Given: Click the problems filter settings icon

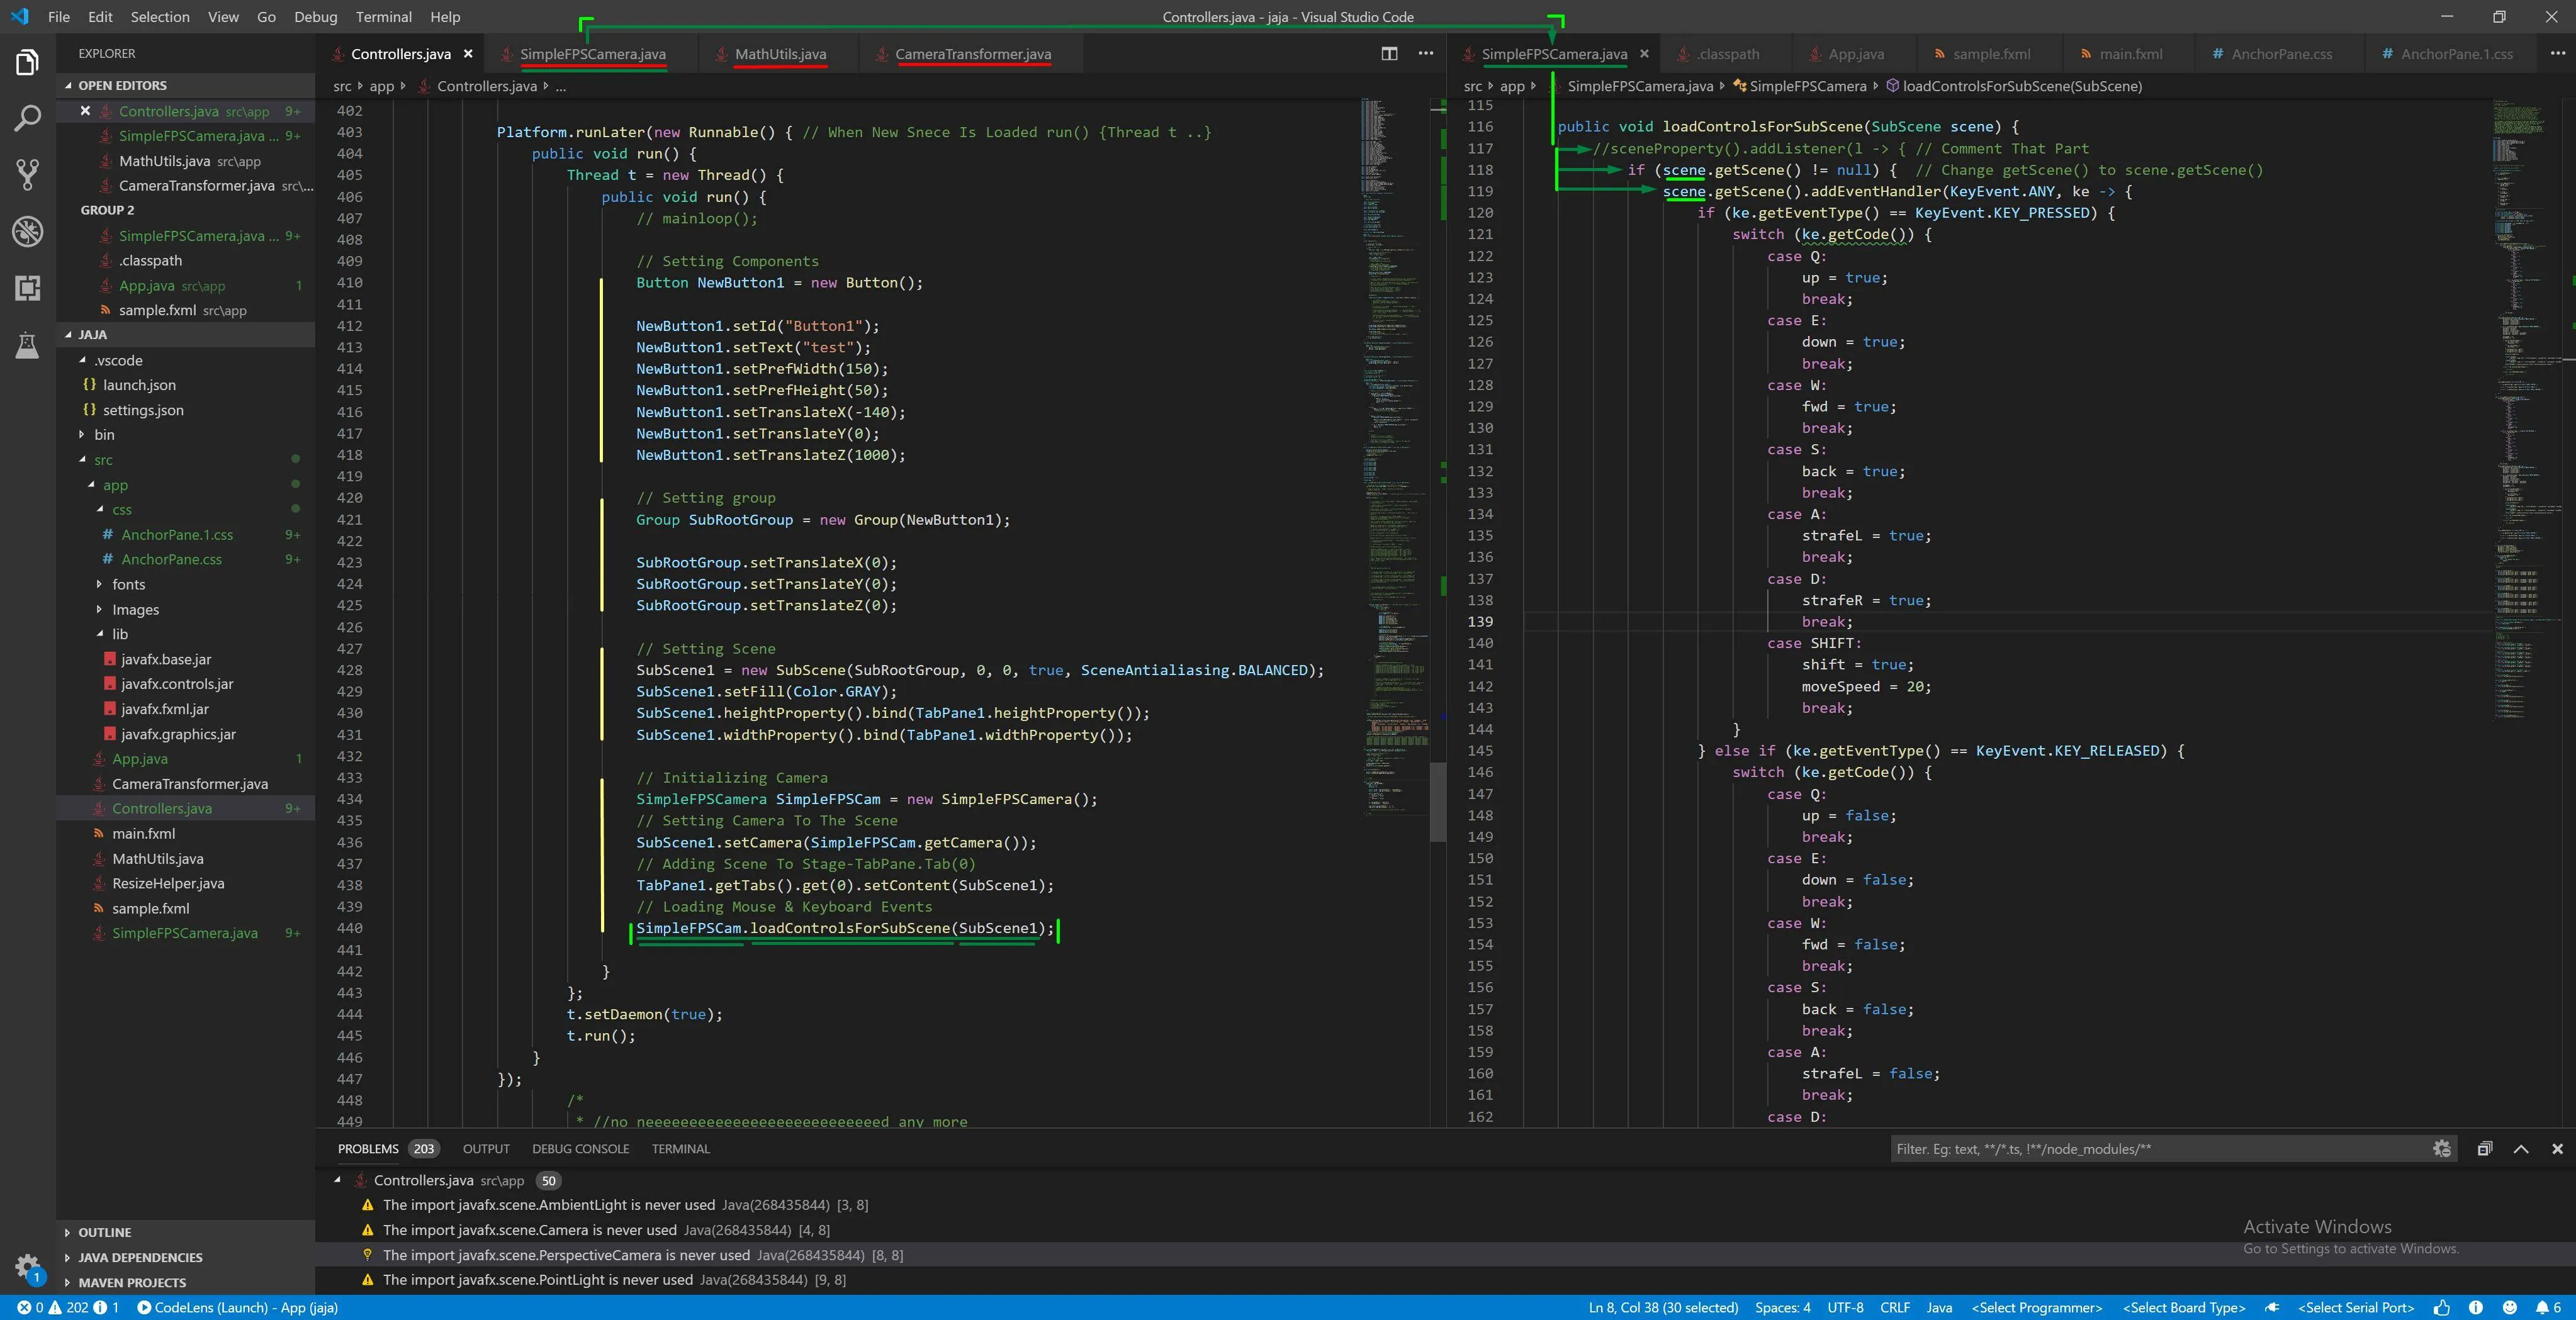Looking at the screenshot, I should tap(2441, 1149).
